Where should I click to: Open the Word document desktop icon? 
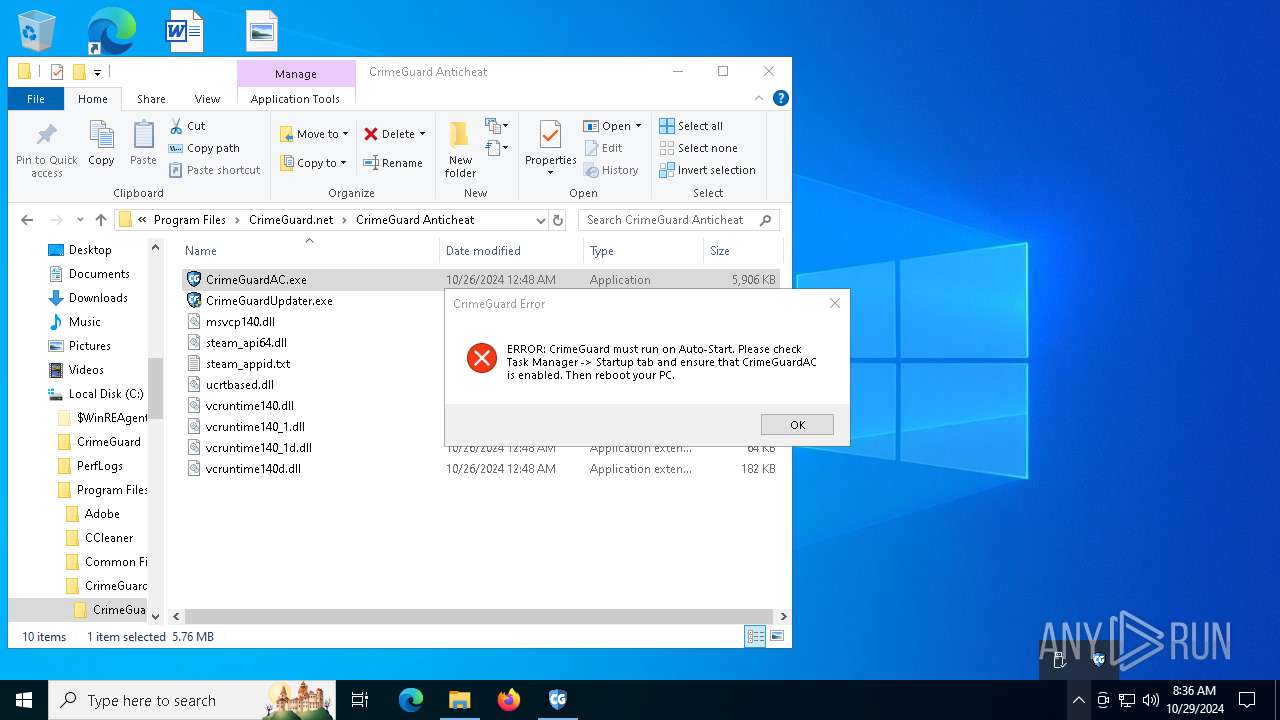point(184,30)
